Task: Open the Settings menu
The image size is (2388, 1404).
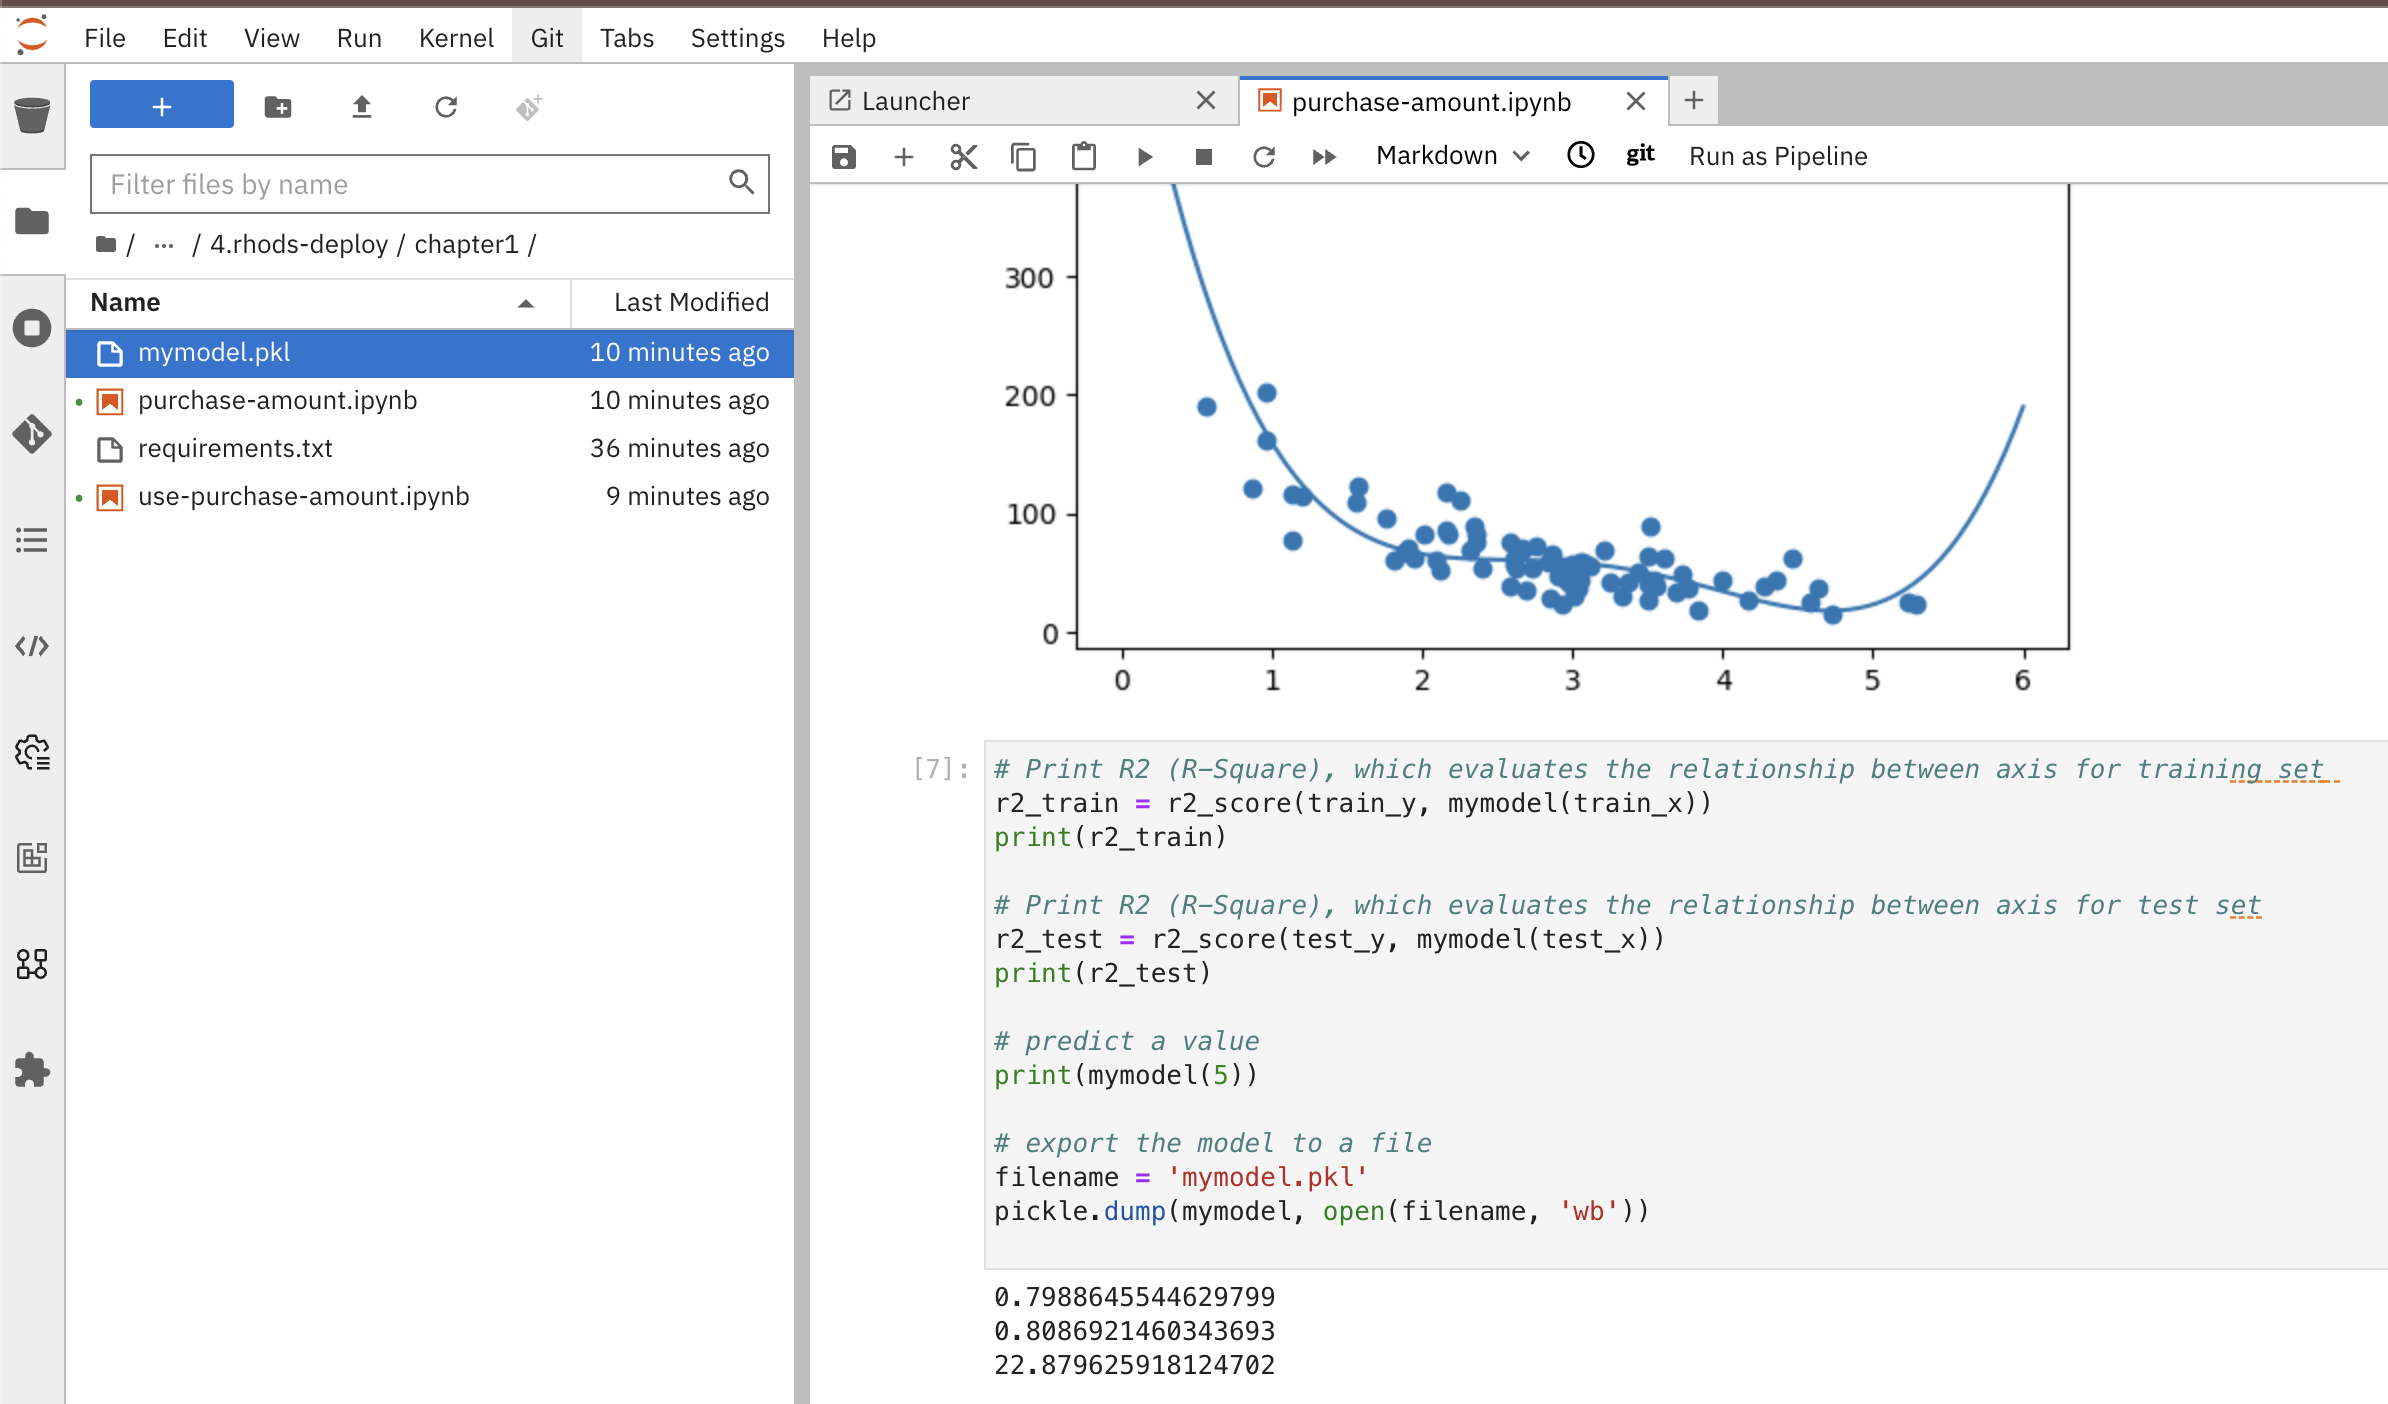Action: (x=738, y=38)
